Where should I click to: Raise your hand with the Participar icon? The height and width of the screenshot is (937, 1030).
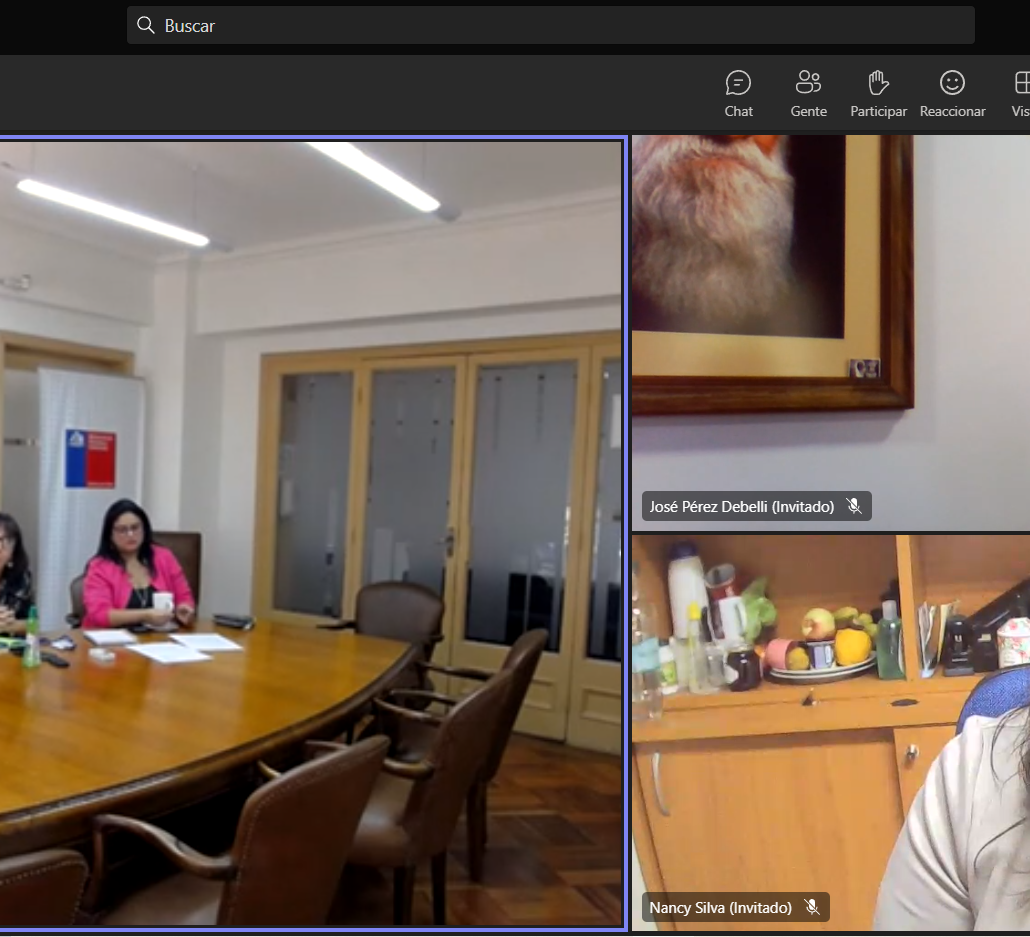pos(878,83)
